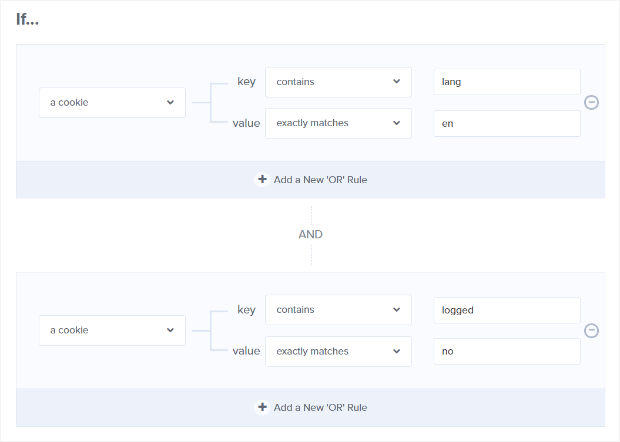620x442 pixels.
Task: Open the second 'a cookie' rule type dropdown
Action: tap(112, 331)
